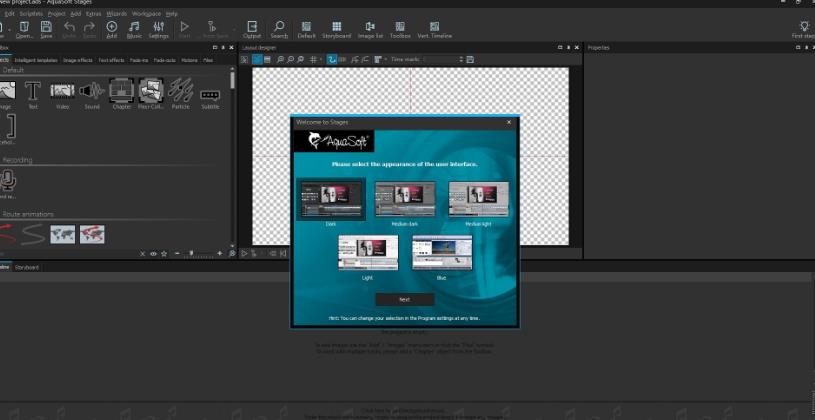
Task: Click the Time mark stepper arrows
Action: (x=461, y=60)
